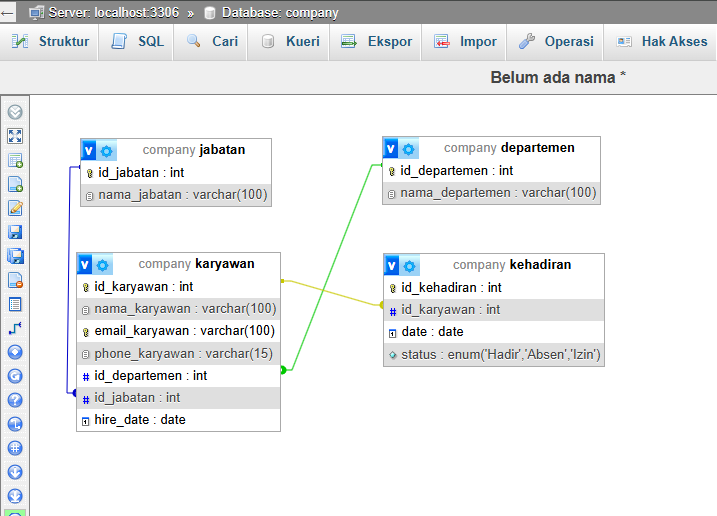The height and width of the screenshot is (516, 717).
Task: Switch to the SQL tab
Action: point(138,42)
